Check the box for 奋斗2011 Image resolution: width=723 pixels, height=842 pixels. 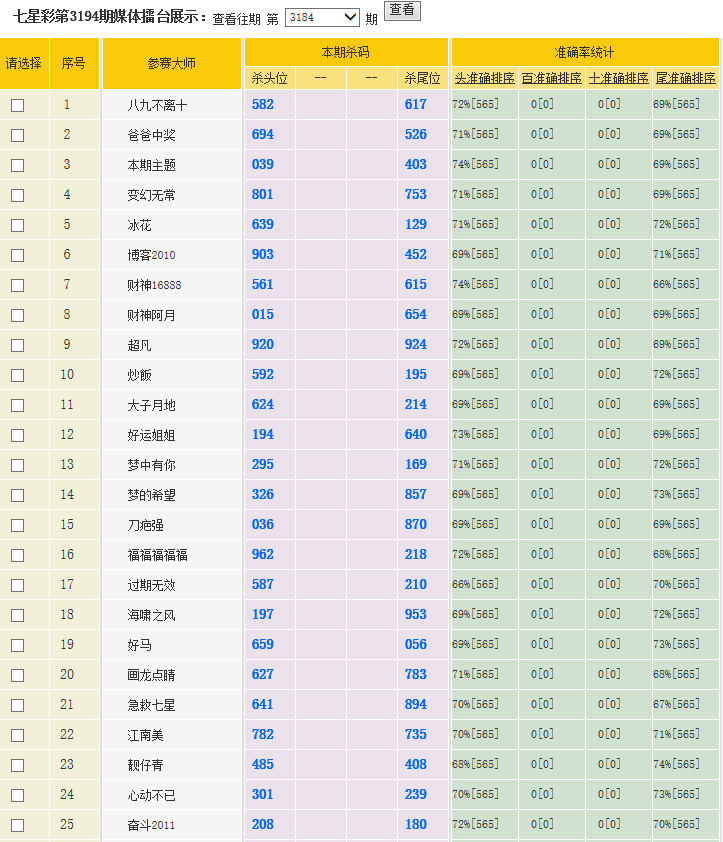click(17, 825)
